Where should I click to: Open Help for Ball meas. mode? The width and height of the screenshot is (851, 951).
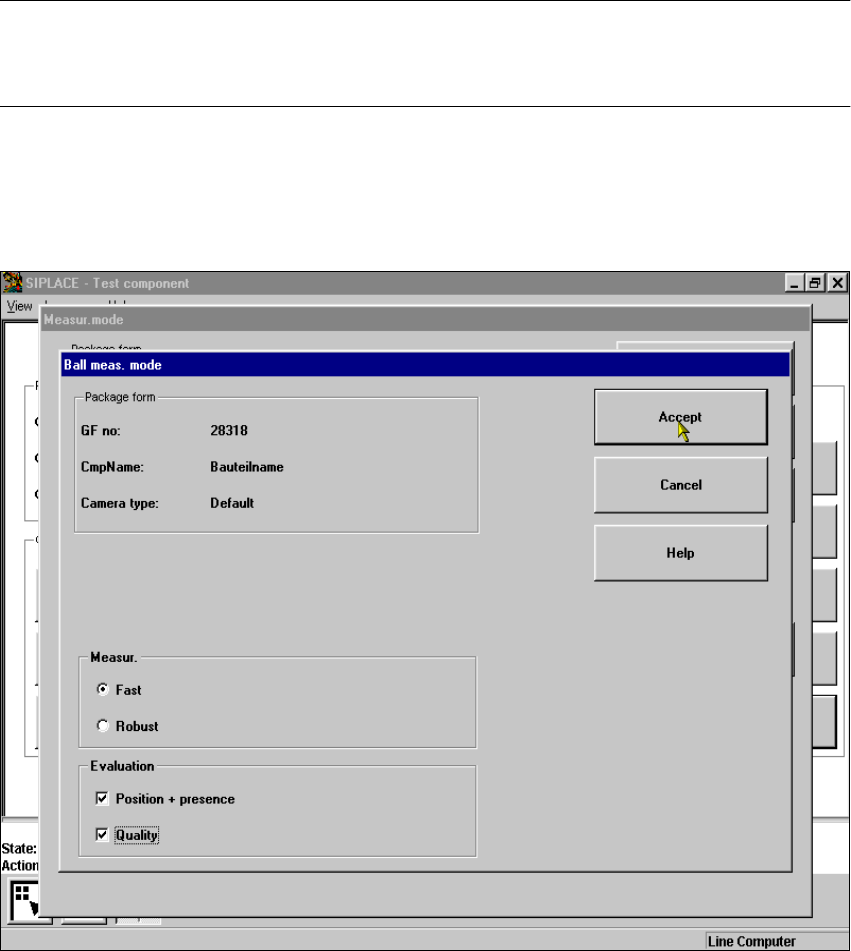pyautogui.click(x=681, y=553)
